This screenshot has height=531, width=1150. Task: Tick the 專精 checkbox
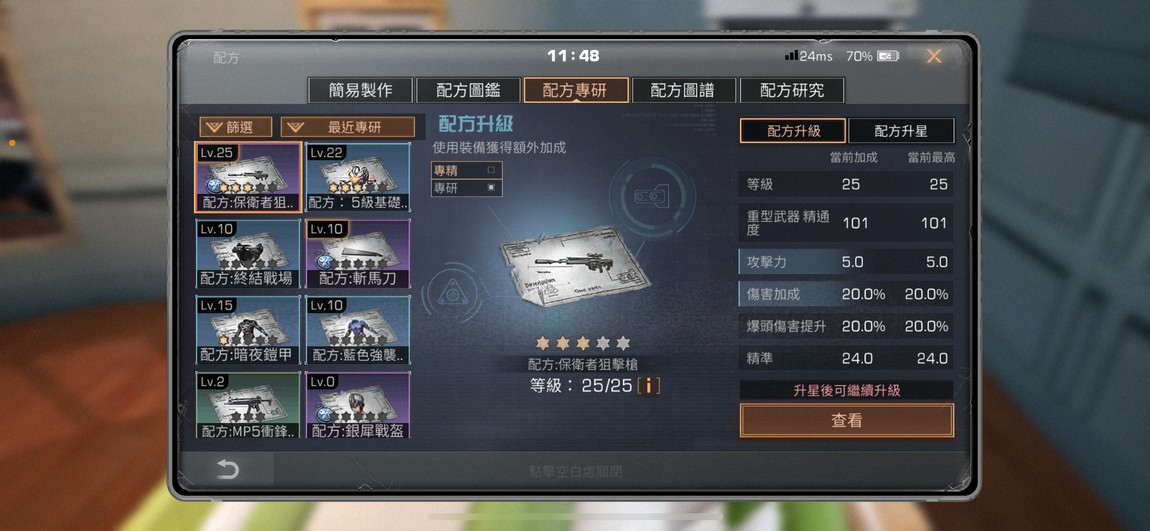491,169
